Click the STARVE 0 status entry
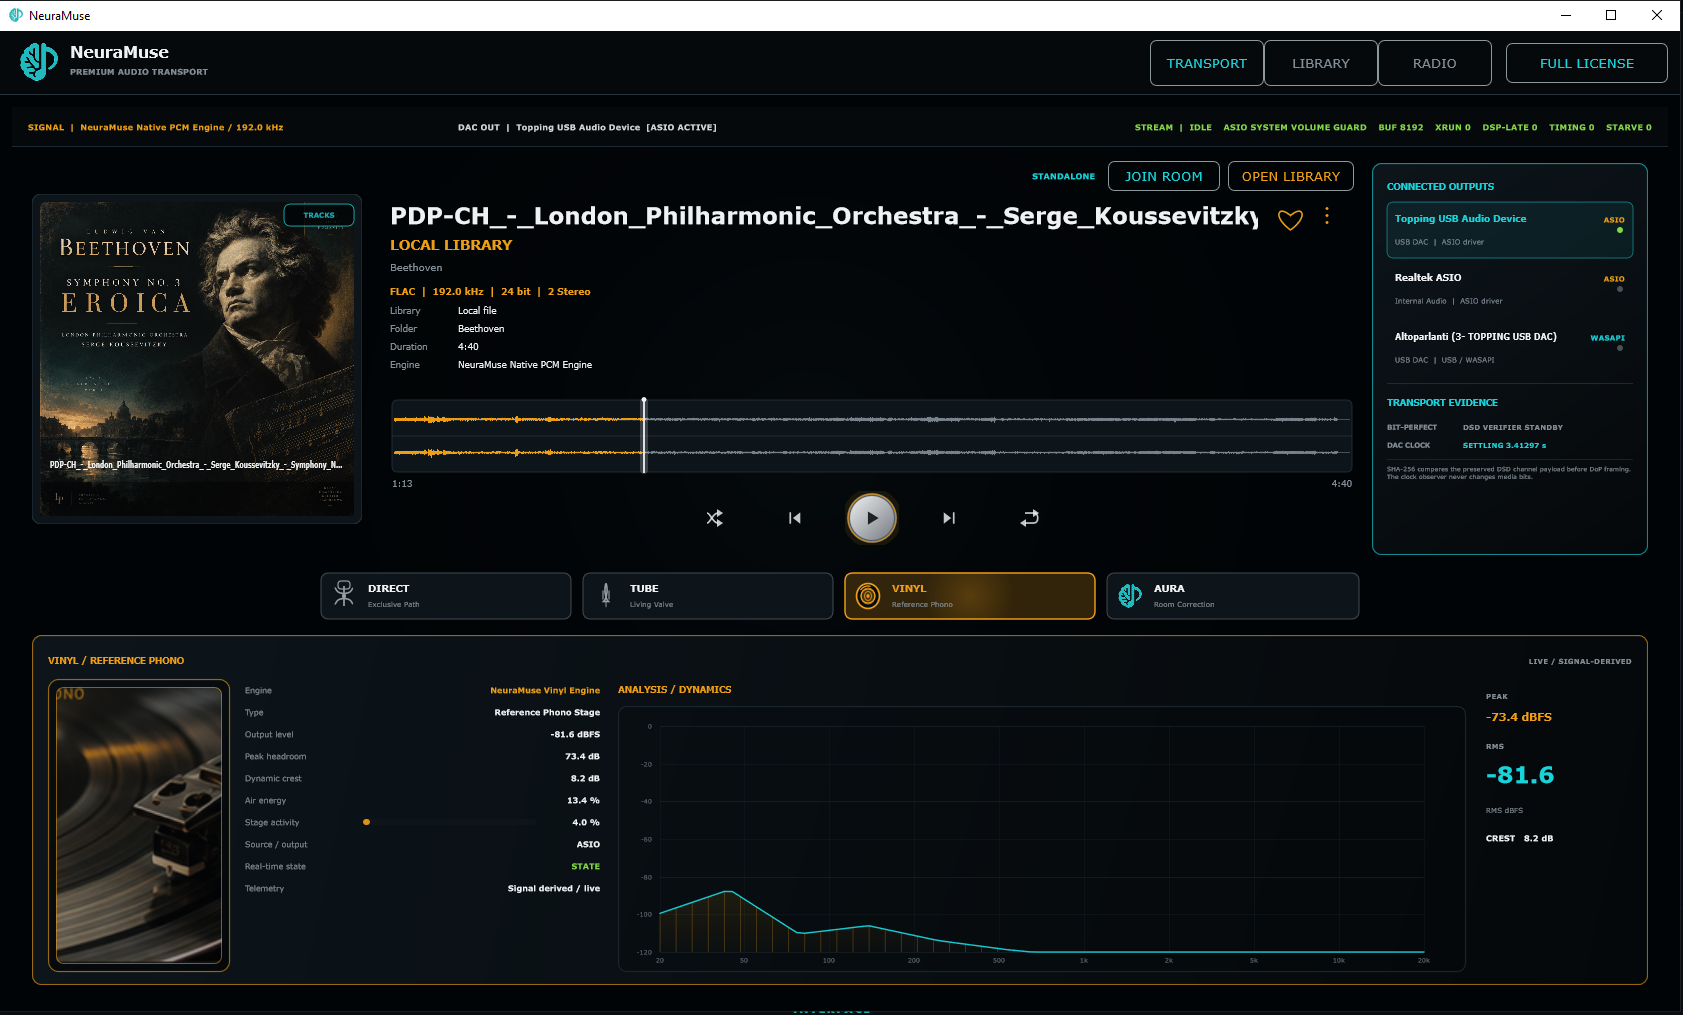The image size is (1683, 1015). point(1629,128)
